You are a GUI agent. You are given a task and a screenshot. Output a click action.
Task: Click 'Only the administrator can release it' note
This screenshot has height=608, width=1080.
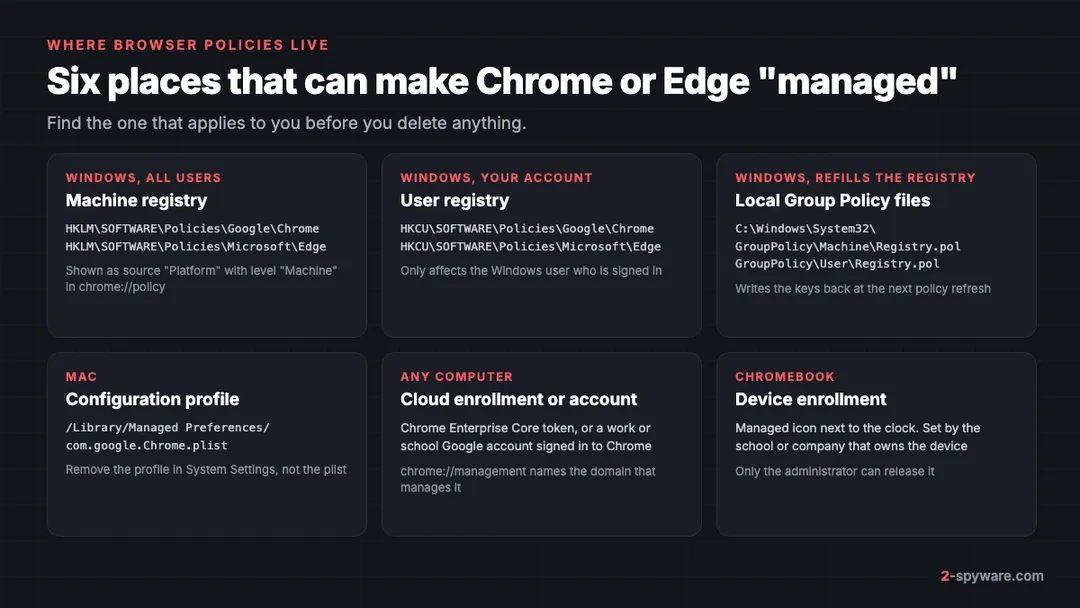tap(835, 472)
